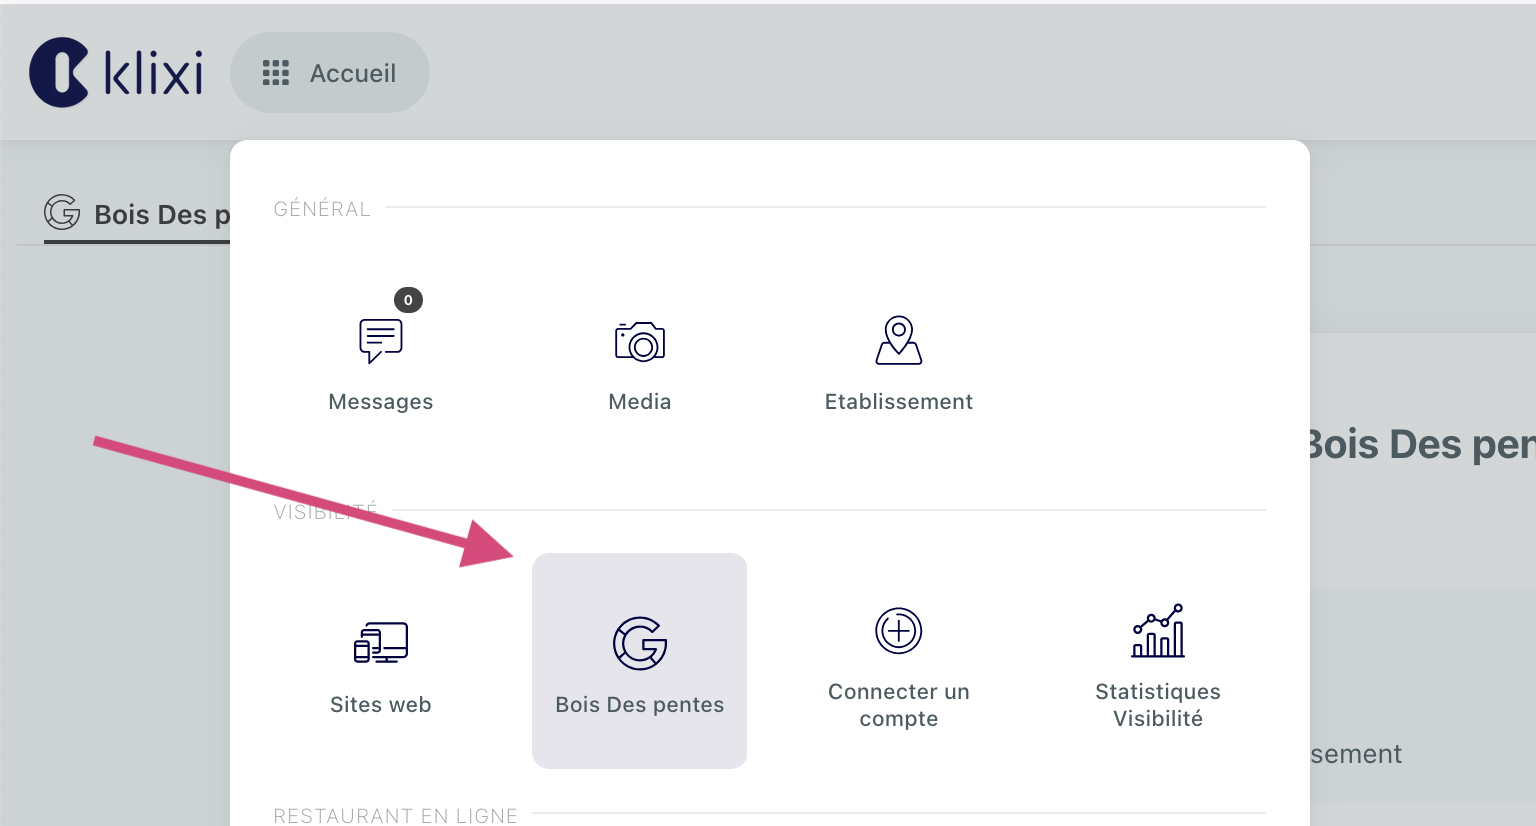Screen dimensions: 1536x826
Task: Click the grid icon beside Accueil
Action: coord(275,73)
